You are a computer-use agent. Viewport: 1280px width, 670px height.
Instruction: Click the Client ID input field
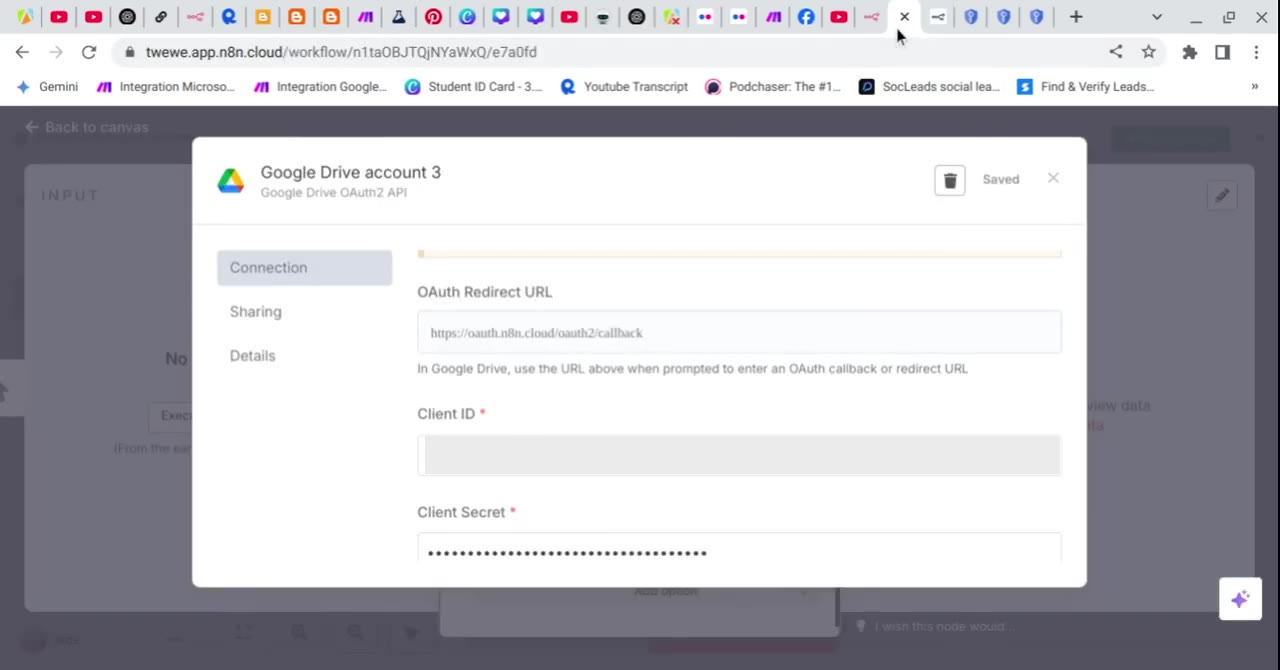click(x=739, y=455)
